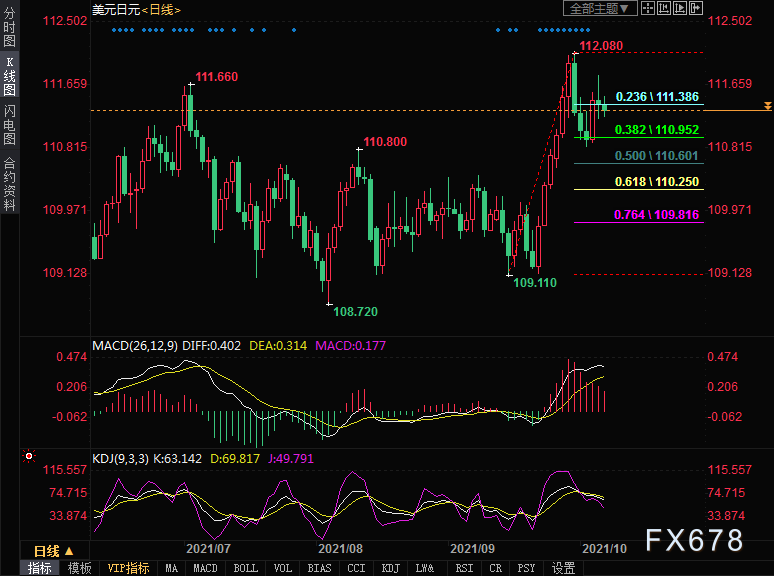Image resolution: width=774 pixels, height=576 pixels.
Task: Enable the VOL indicator
Action: [x=283, y=568]
